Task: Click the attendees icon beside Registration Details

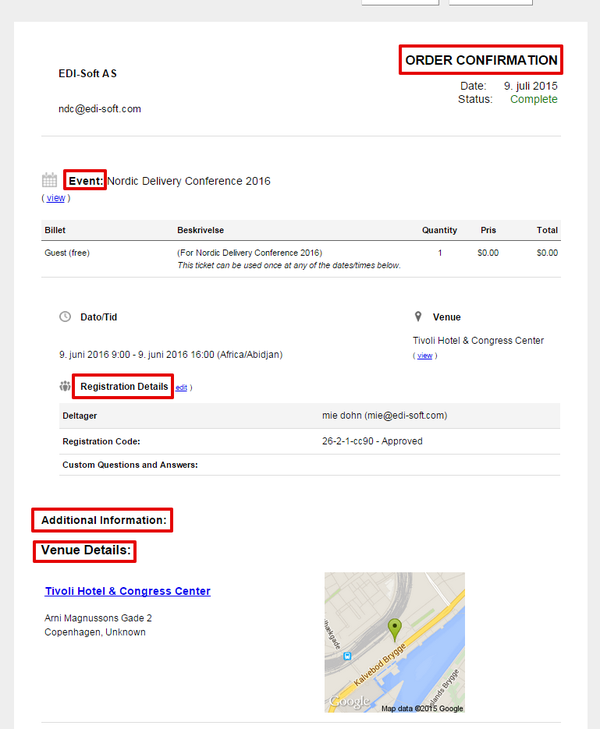Action: click(x=65, y=386)
